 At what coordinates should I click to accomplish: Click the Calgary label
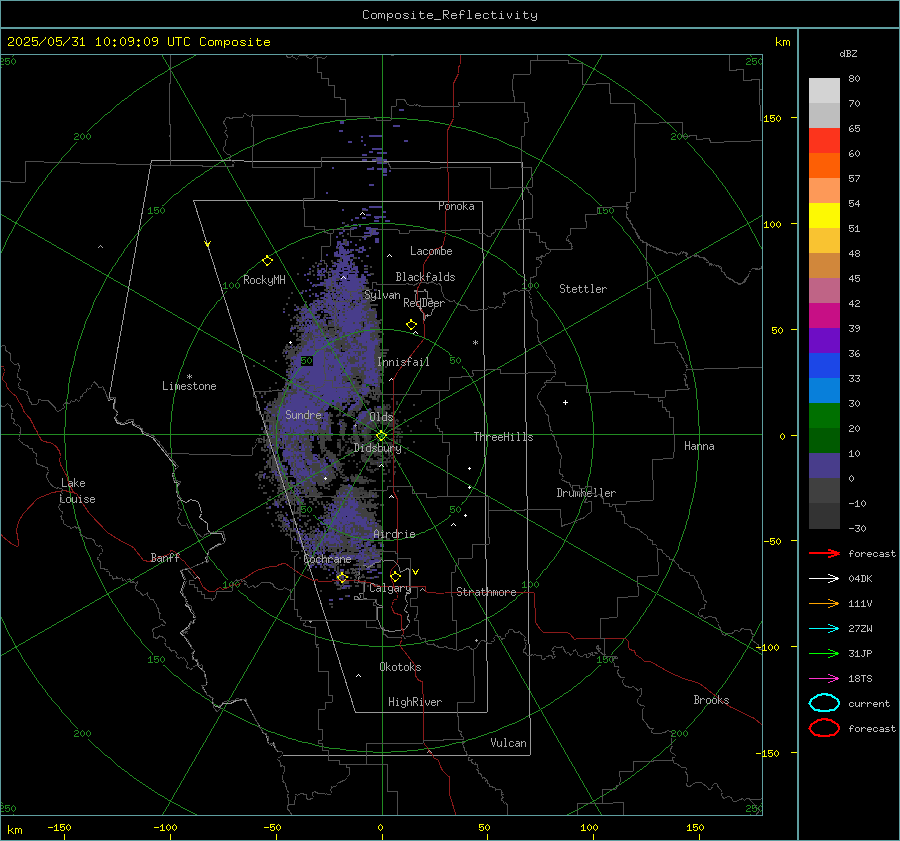pos(390,588)
